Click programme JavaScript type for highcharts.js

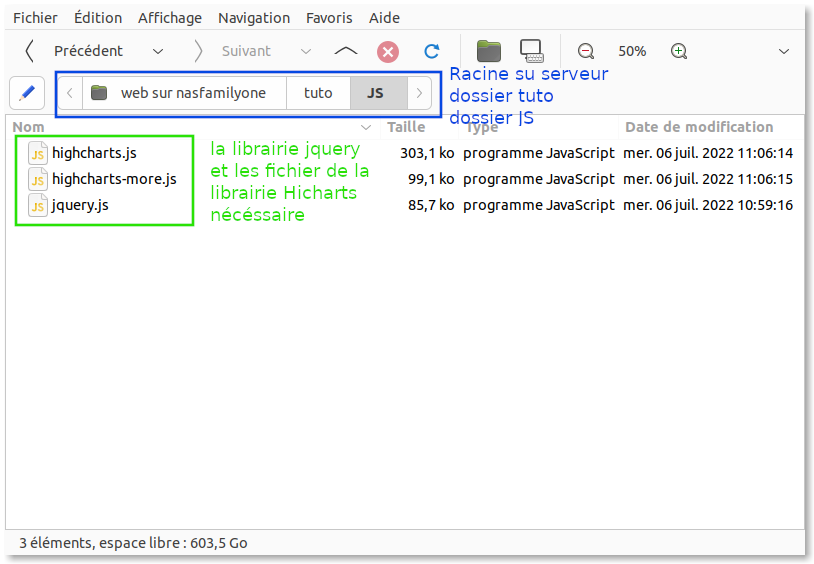coord(538,153)
